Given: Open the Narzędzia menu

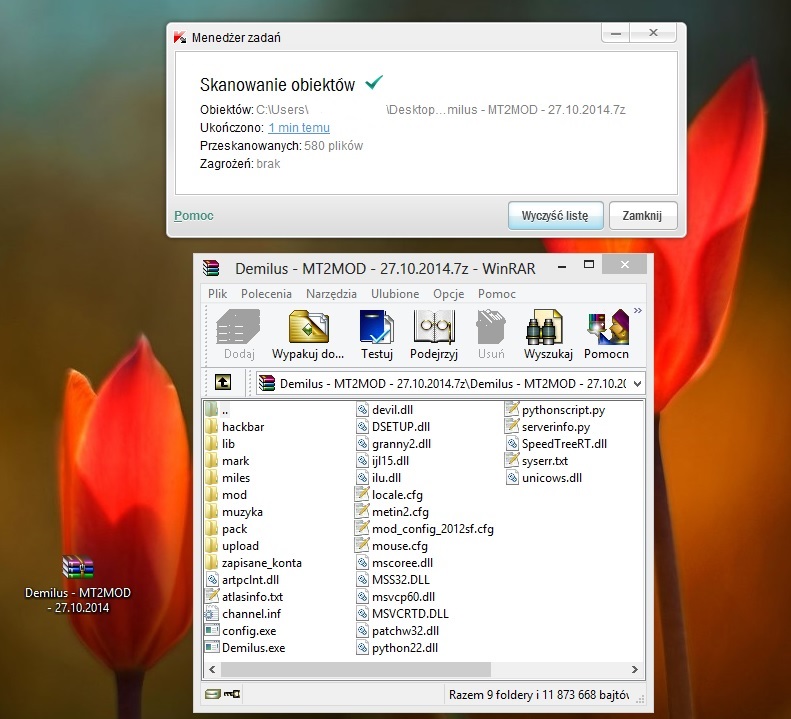Looking at the screenshot, I should pyautogui.click(x=331, y=294).
